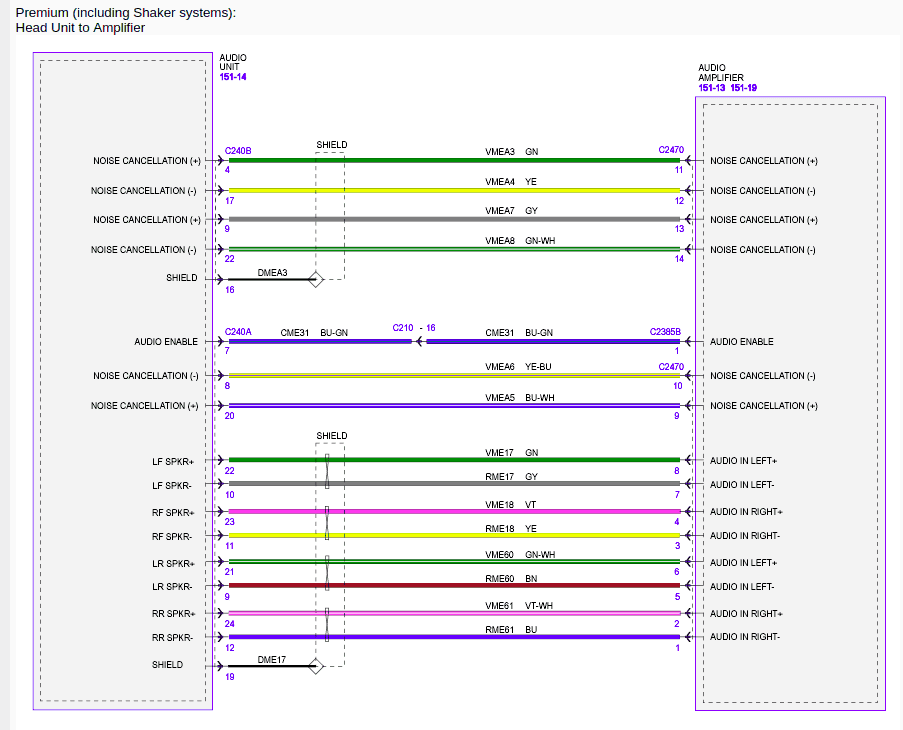Click the LF SPKR- pin label
903x730 pixels.
(x=172, y=486)
